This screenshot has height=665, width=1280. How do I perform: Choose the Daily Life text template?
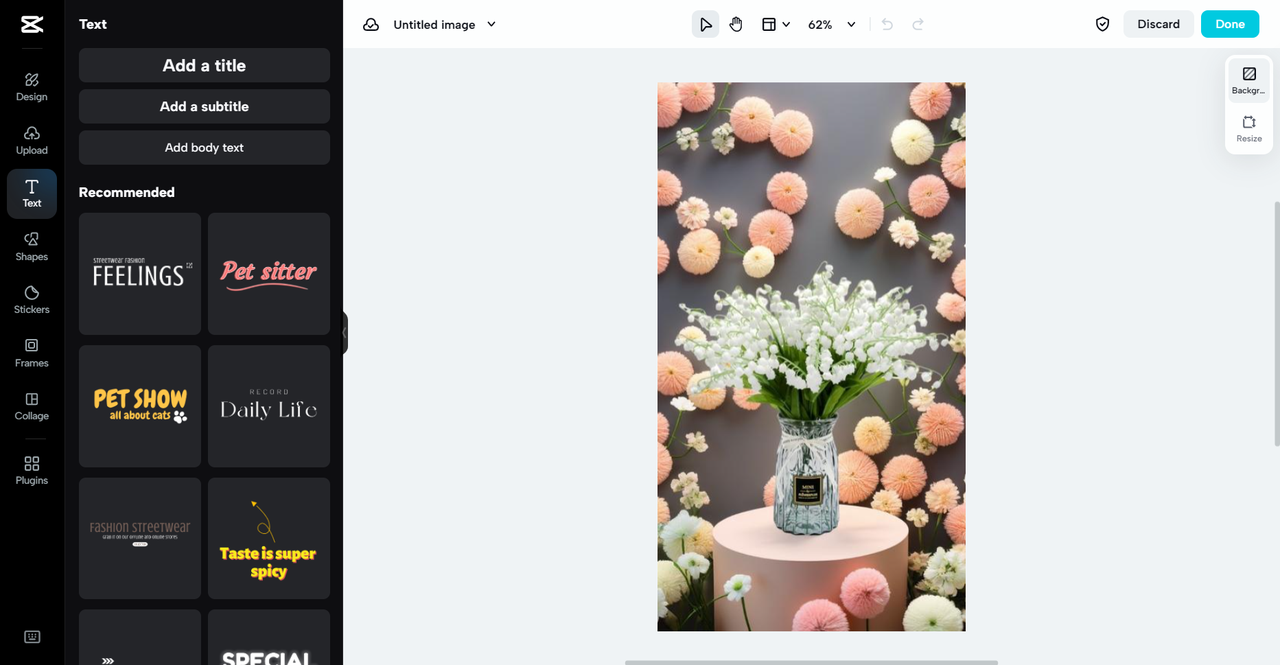click(269, 406)
